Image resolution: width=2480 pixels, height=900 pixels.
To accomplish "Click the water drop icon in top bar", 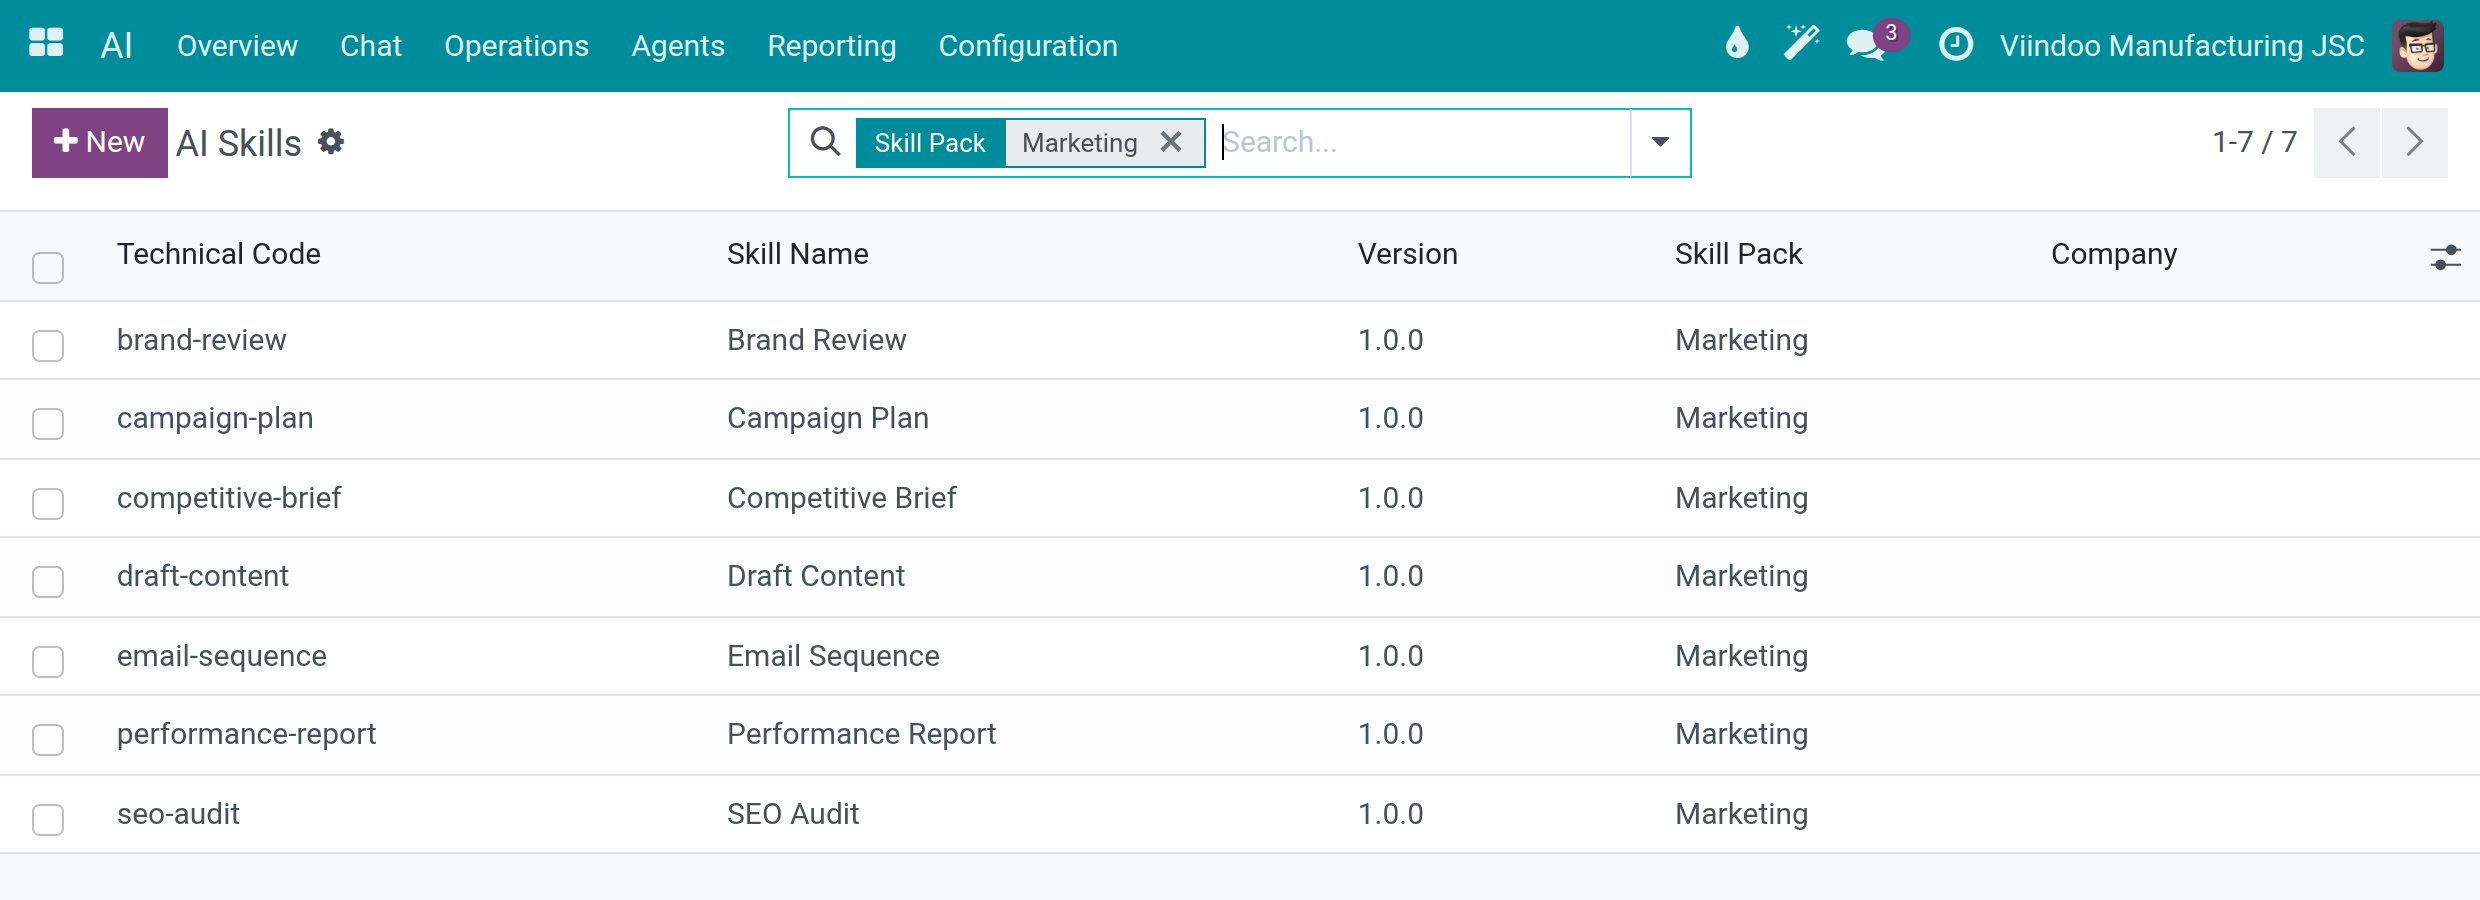I will point(1737,44).
